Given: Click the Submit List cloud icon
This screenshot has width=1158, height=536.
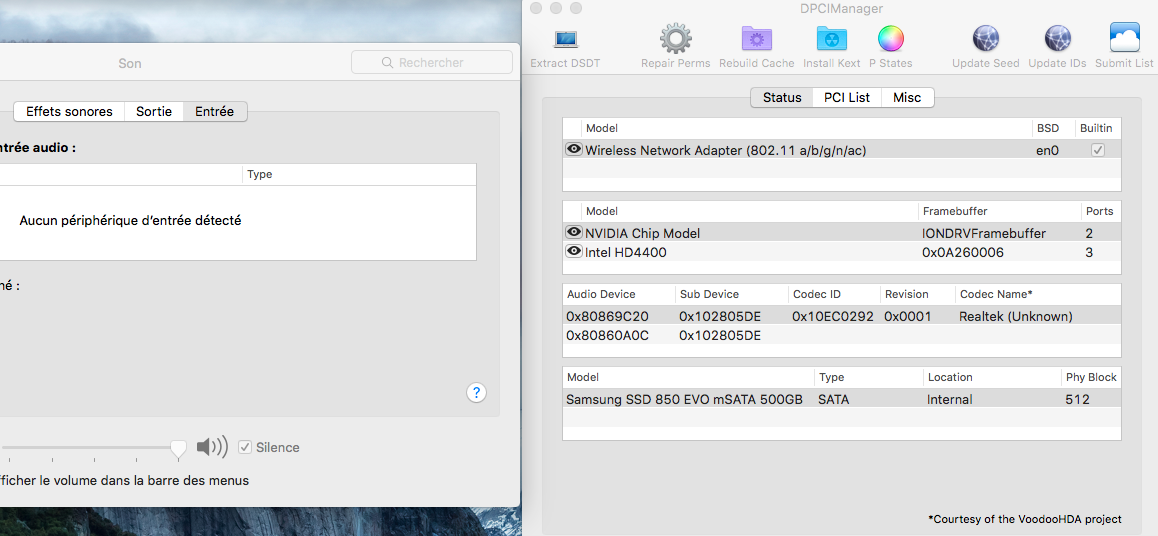Looking at the screenshot, I should (1124, 40).
